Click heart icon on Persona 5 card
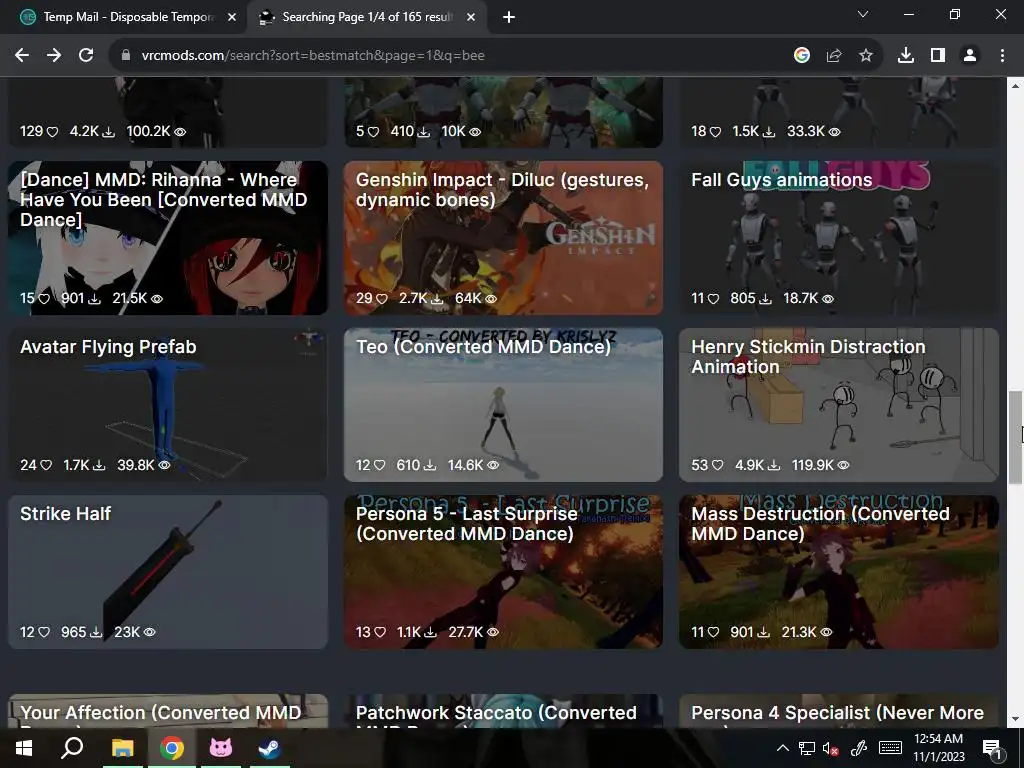 [380, 633]
